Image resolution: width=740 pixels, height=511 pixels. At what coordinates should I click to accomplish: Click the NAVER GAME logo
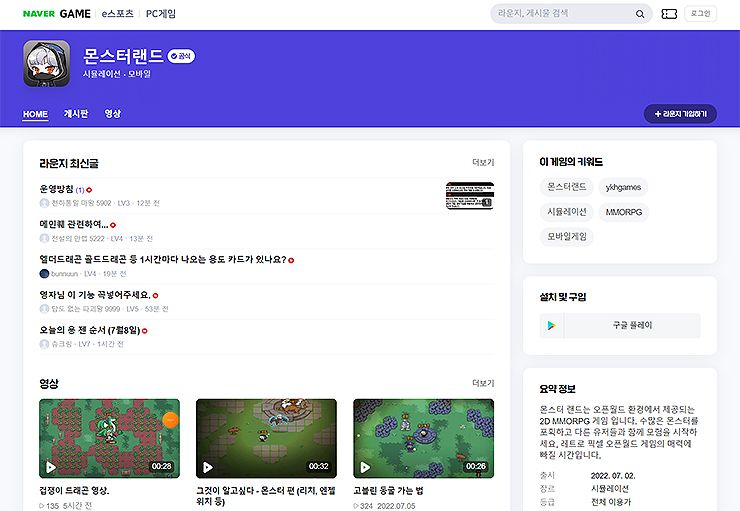57,14
